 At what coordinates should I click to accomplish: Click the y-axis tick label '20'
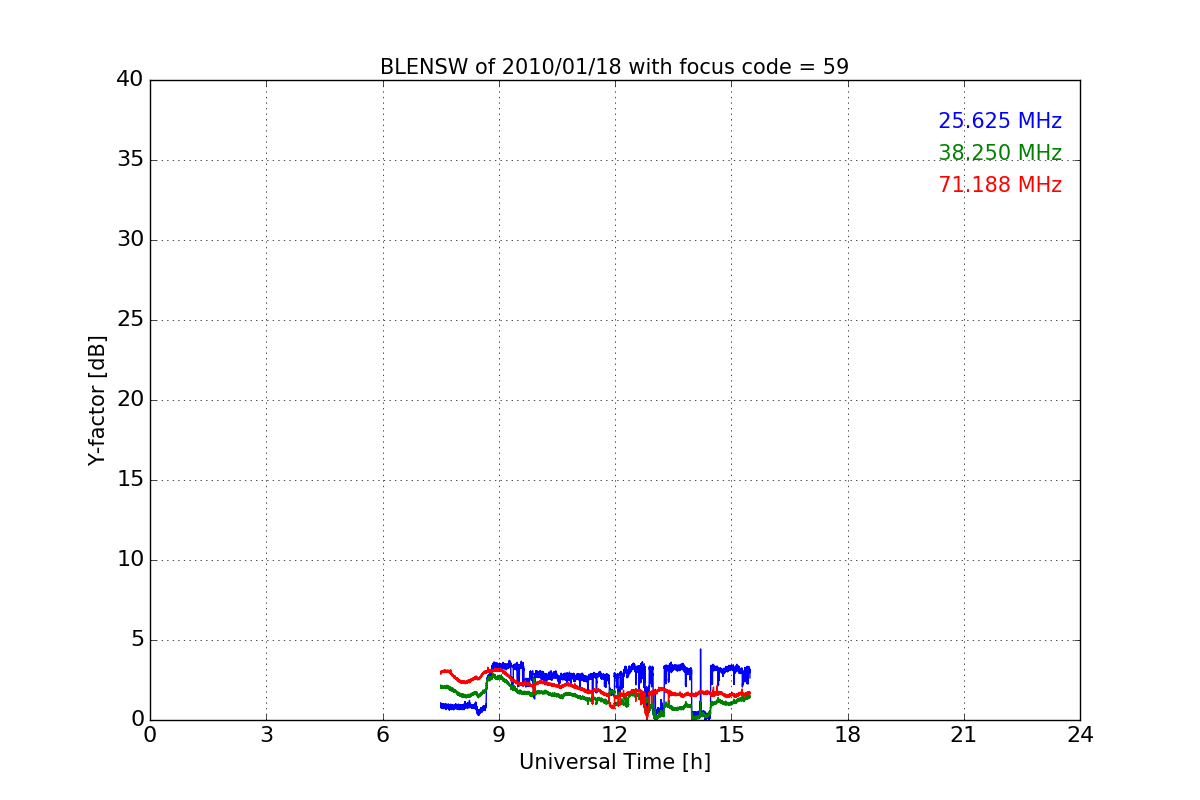(130, 400)
